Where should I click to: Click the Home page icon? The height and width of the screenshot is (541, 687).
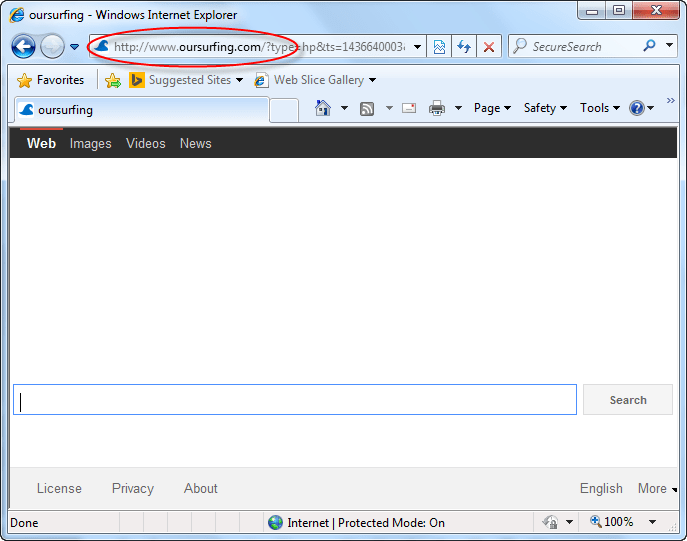pyautogui.click(x=323, y=108)
